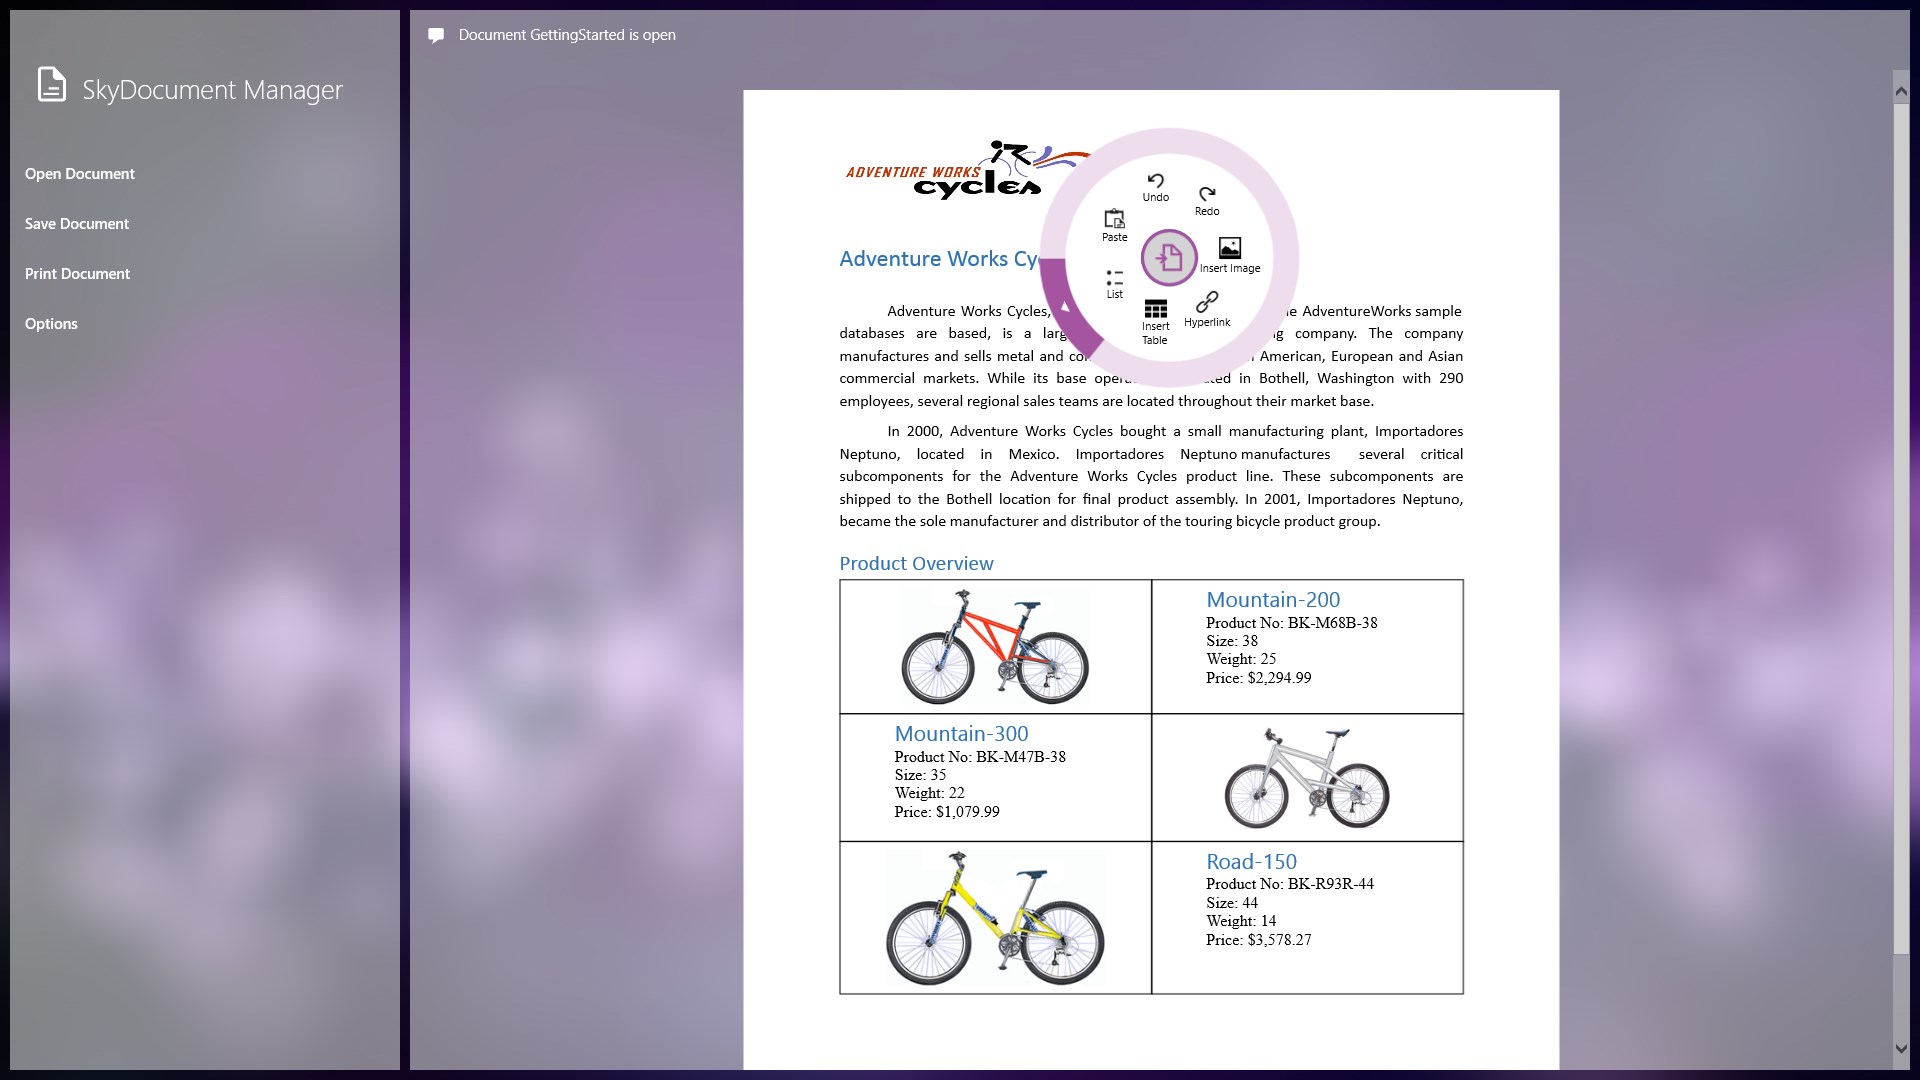Choose Save Document in the sidebar
Image resolution: width=1920 pixels, height=1080 pixels.
click(x=77, y=224)
